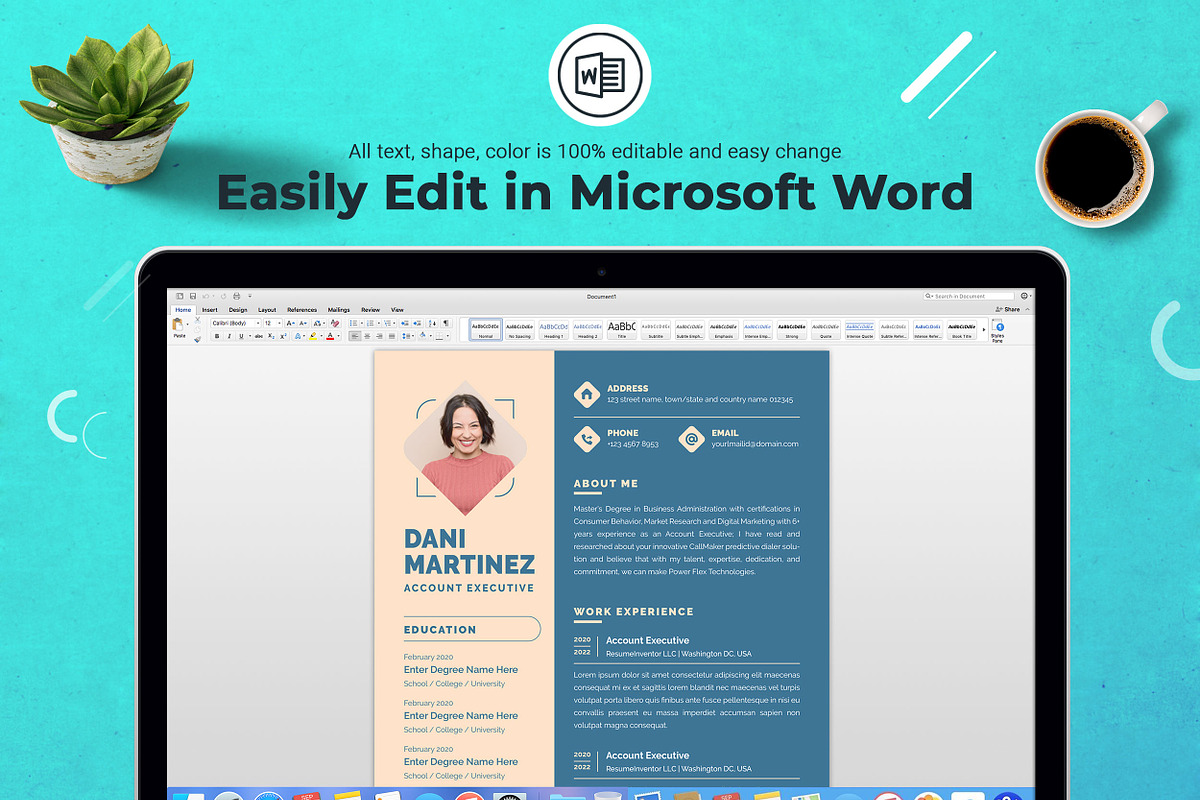Viewport: 1200px width, 800px height.
Task: Click the smiley feedback icon
Action: coord(1024,296)
